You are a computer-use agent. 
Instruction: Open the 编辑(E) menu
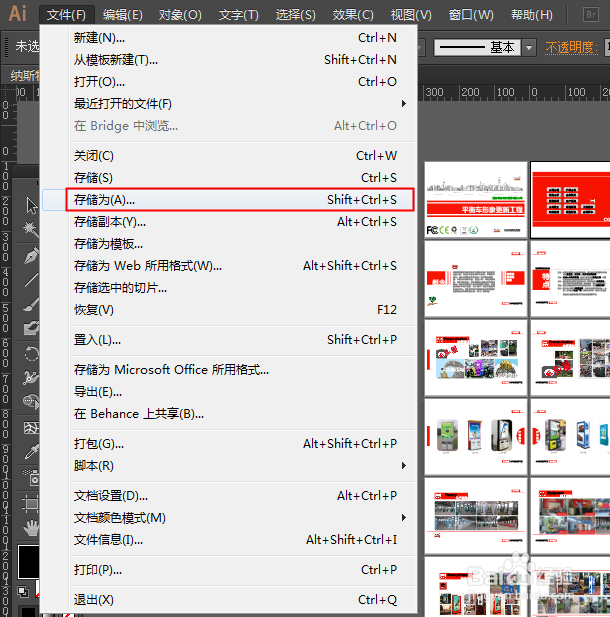[123, 15]
